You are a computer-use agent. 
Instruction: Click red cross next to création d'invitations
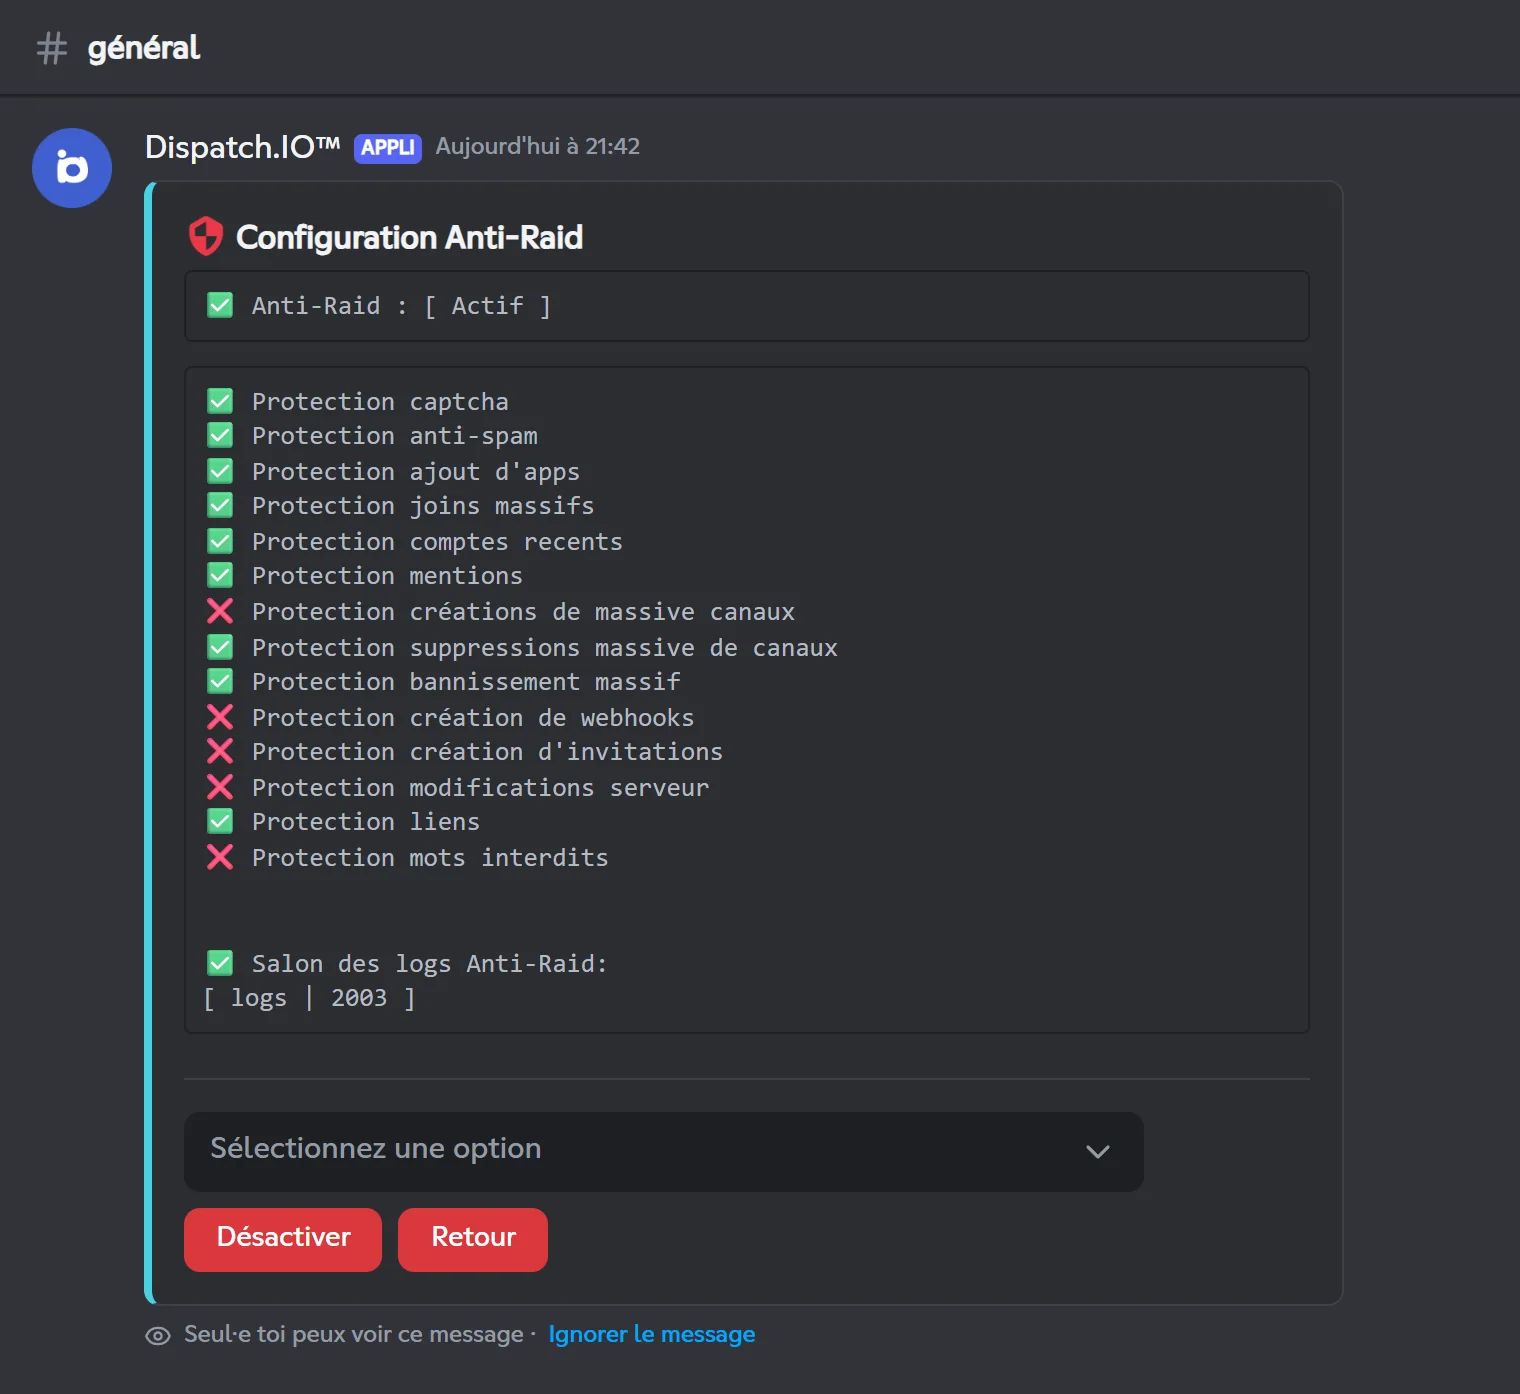pos(220,751)
